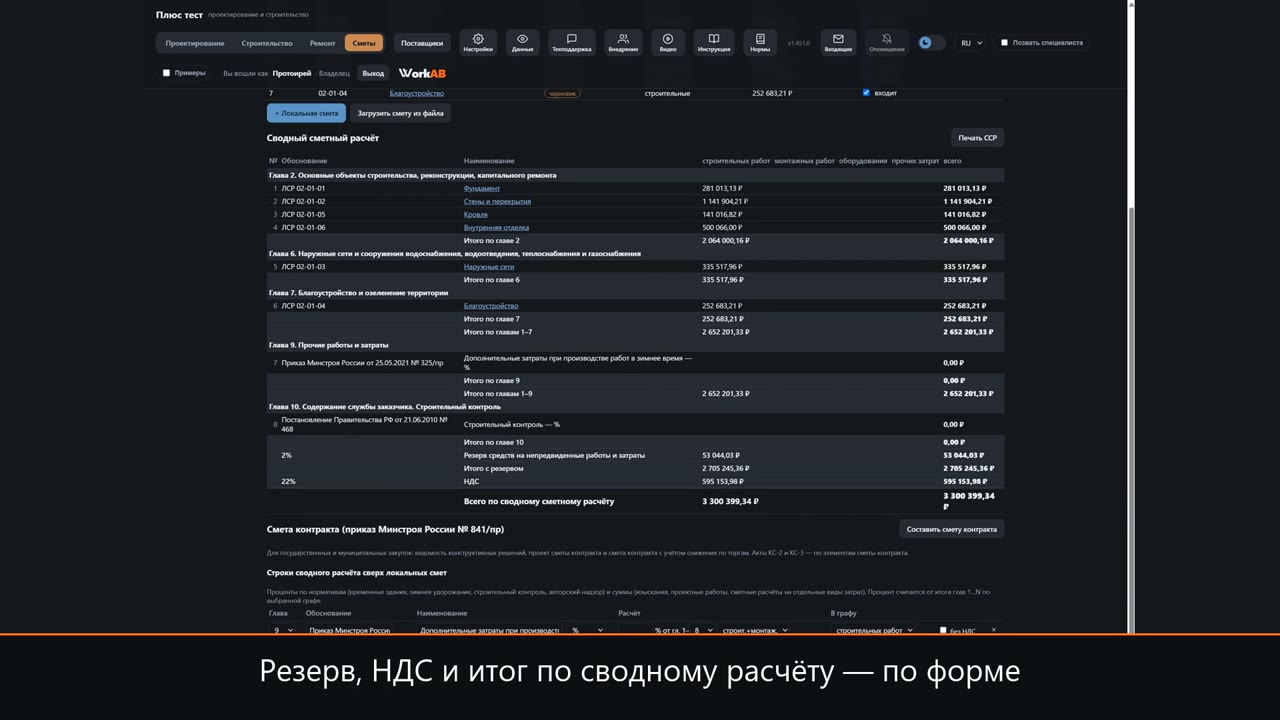Click the Итого по главам 1–7 label
The height and width of the screenshot is (720, 1280).
click(498, 332)
